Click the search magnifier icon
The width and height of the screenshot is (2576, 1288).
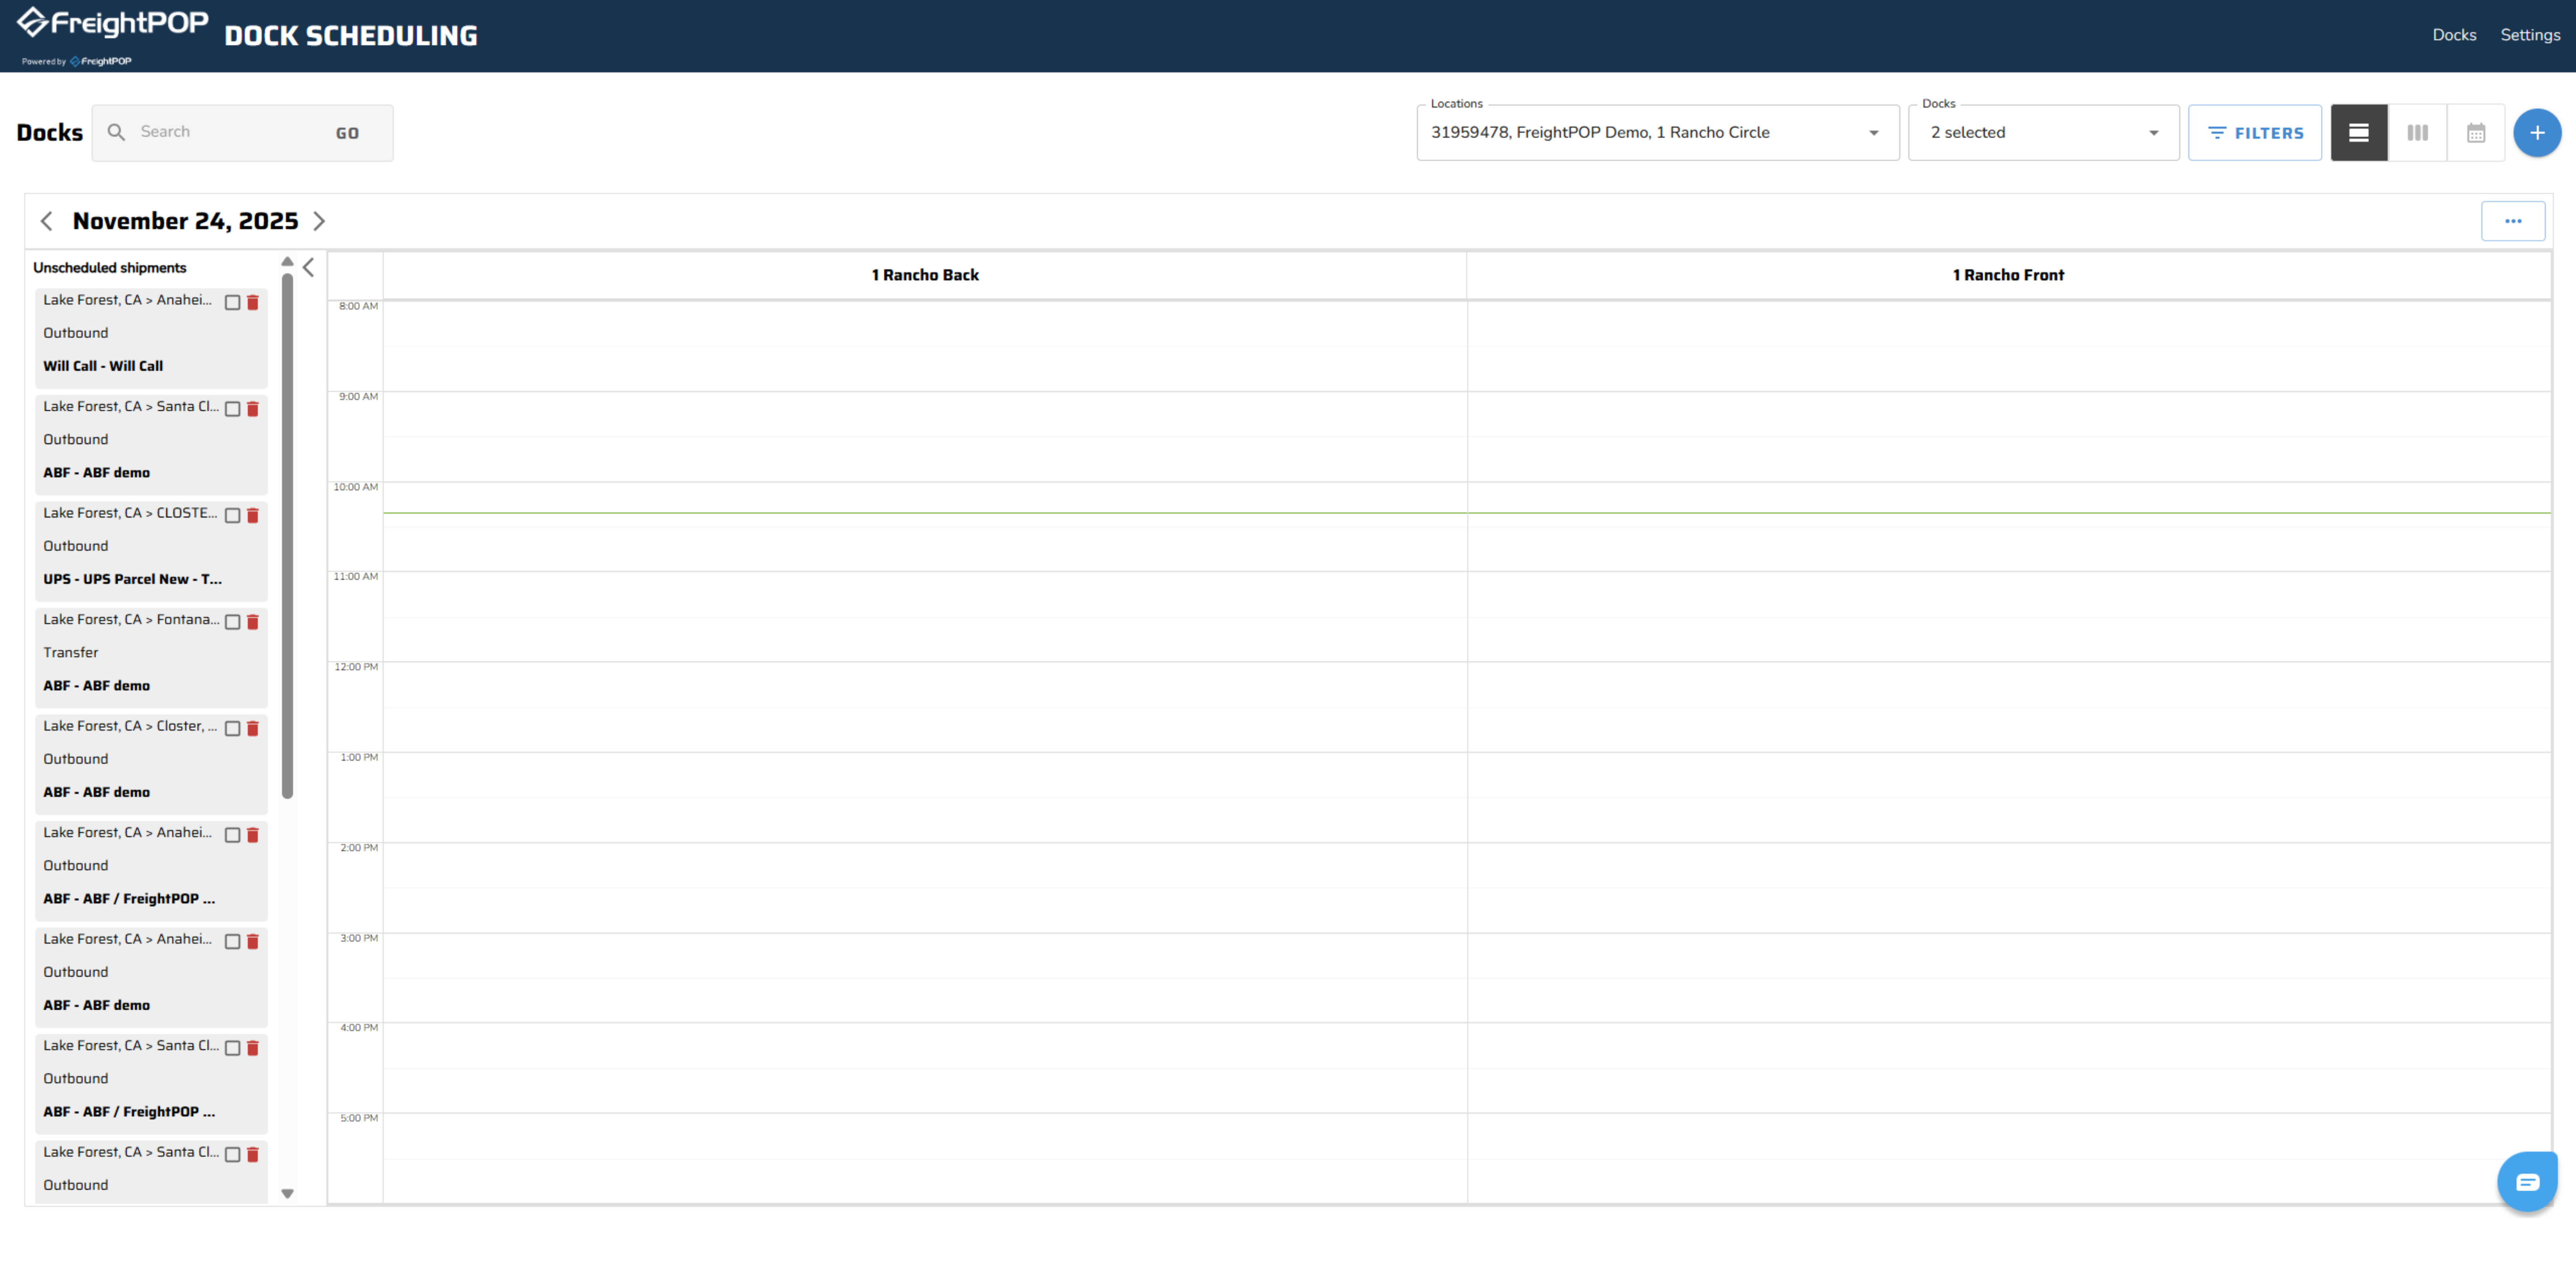[116, 132]
